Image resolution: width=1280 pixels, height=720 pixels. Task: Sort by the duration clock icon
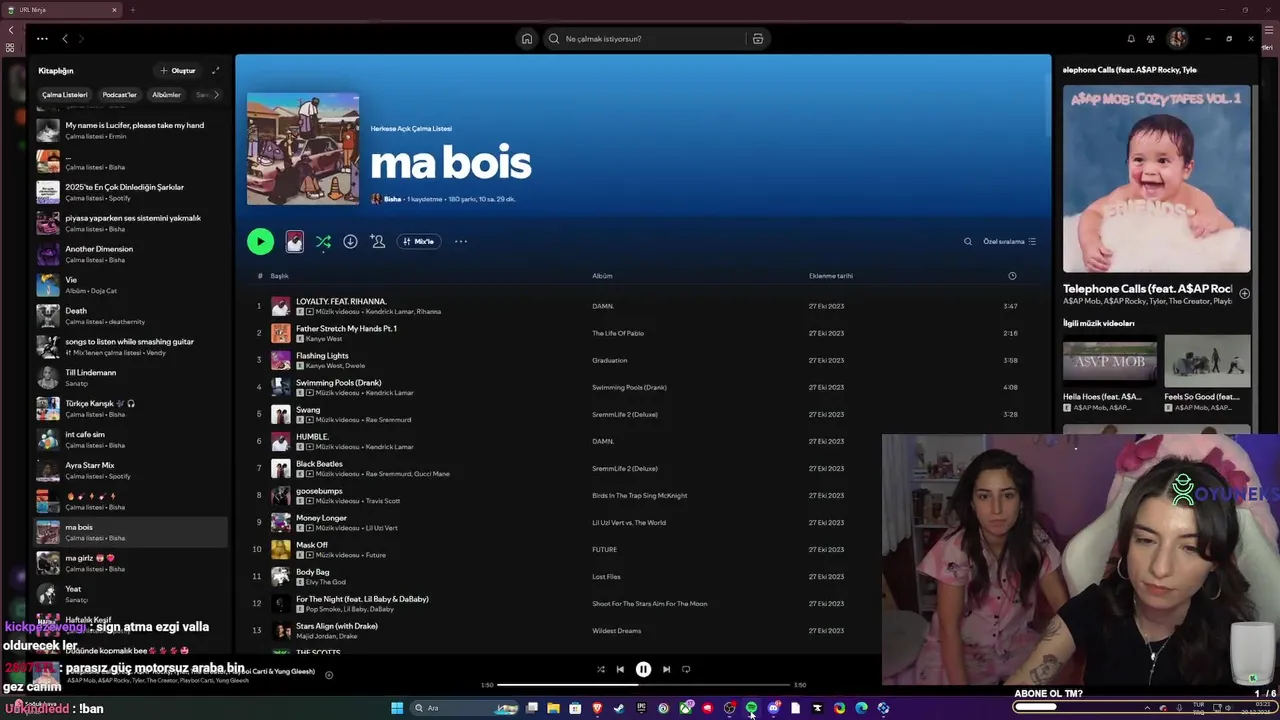click(1012, 276)
